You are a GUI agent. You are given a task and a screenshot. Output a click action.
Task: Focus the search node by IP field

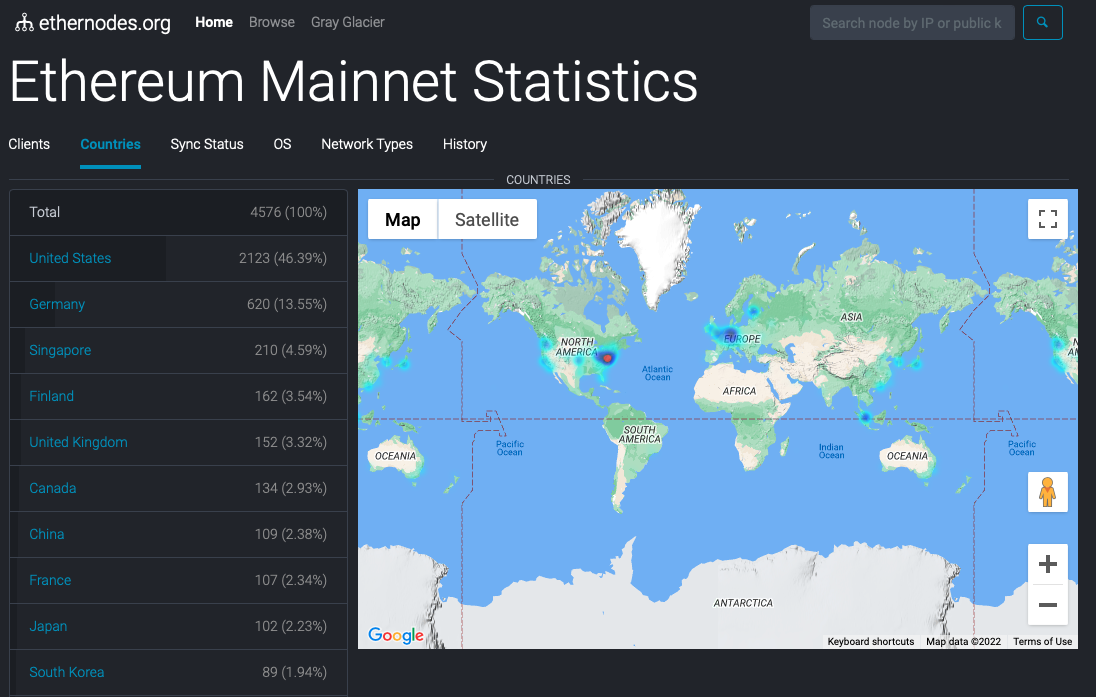pos(912,22)
